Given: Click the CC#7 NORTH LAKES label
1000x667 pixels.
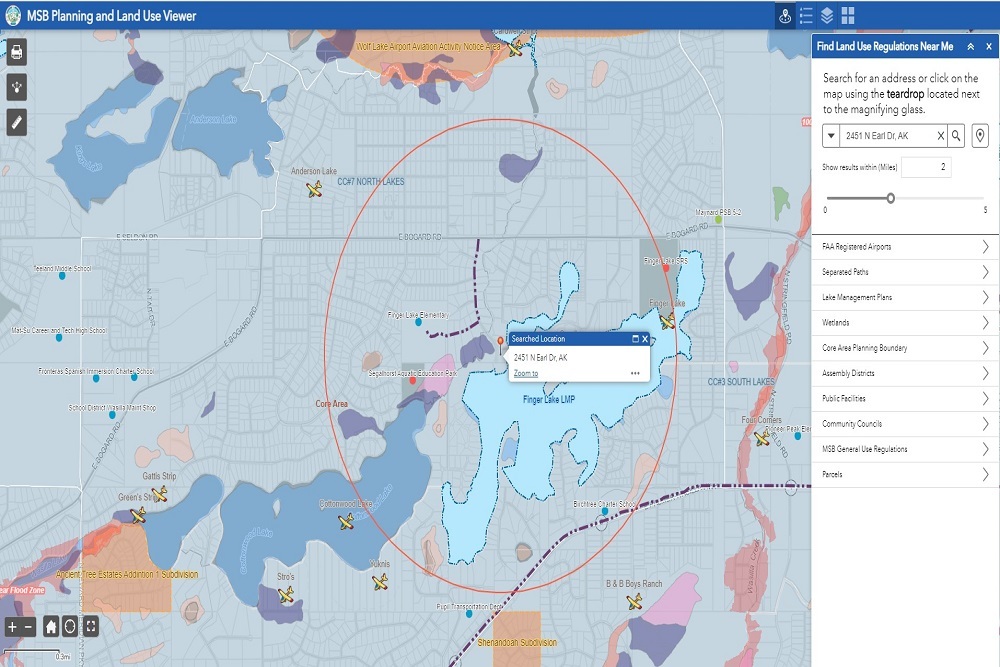Looking at the screenshot, I should click(x=371, y=182).
